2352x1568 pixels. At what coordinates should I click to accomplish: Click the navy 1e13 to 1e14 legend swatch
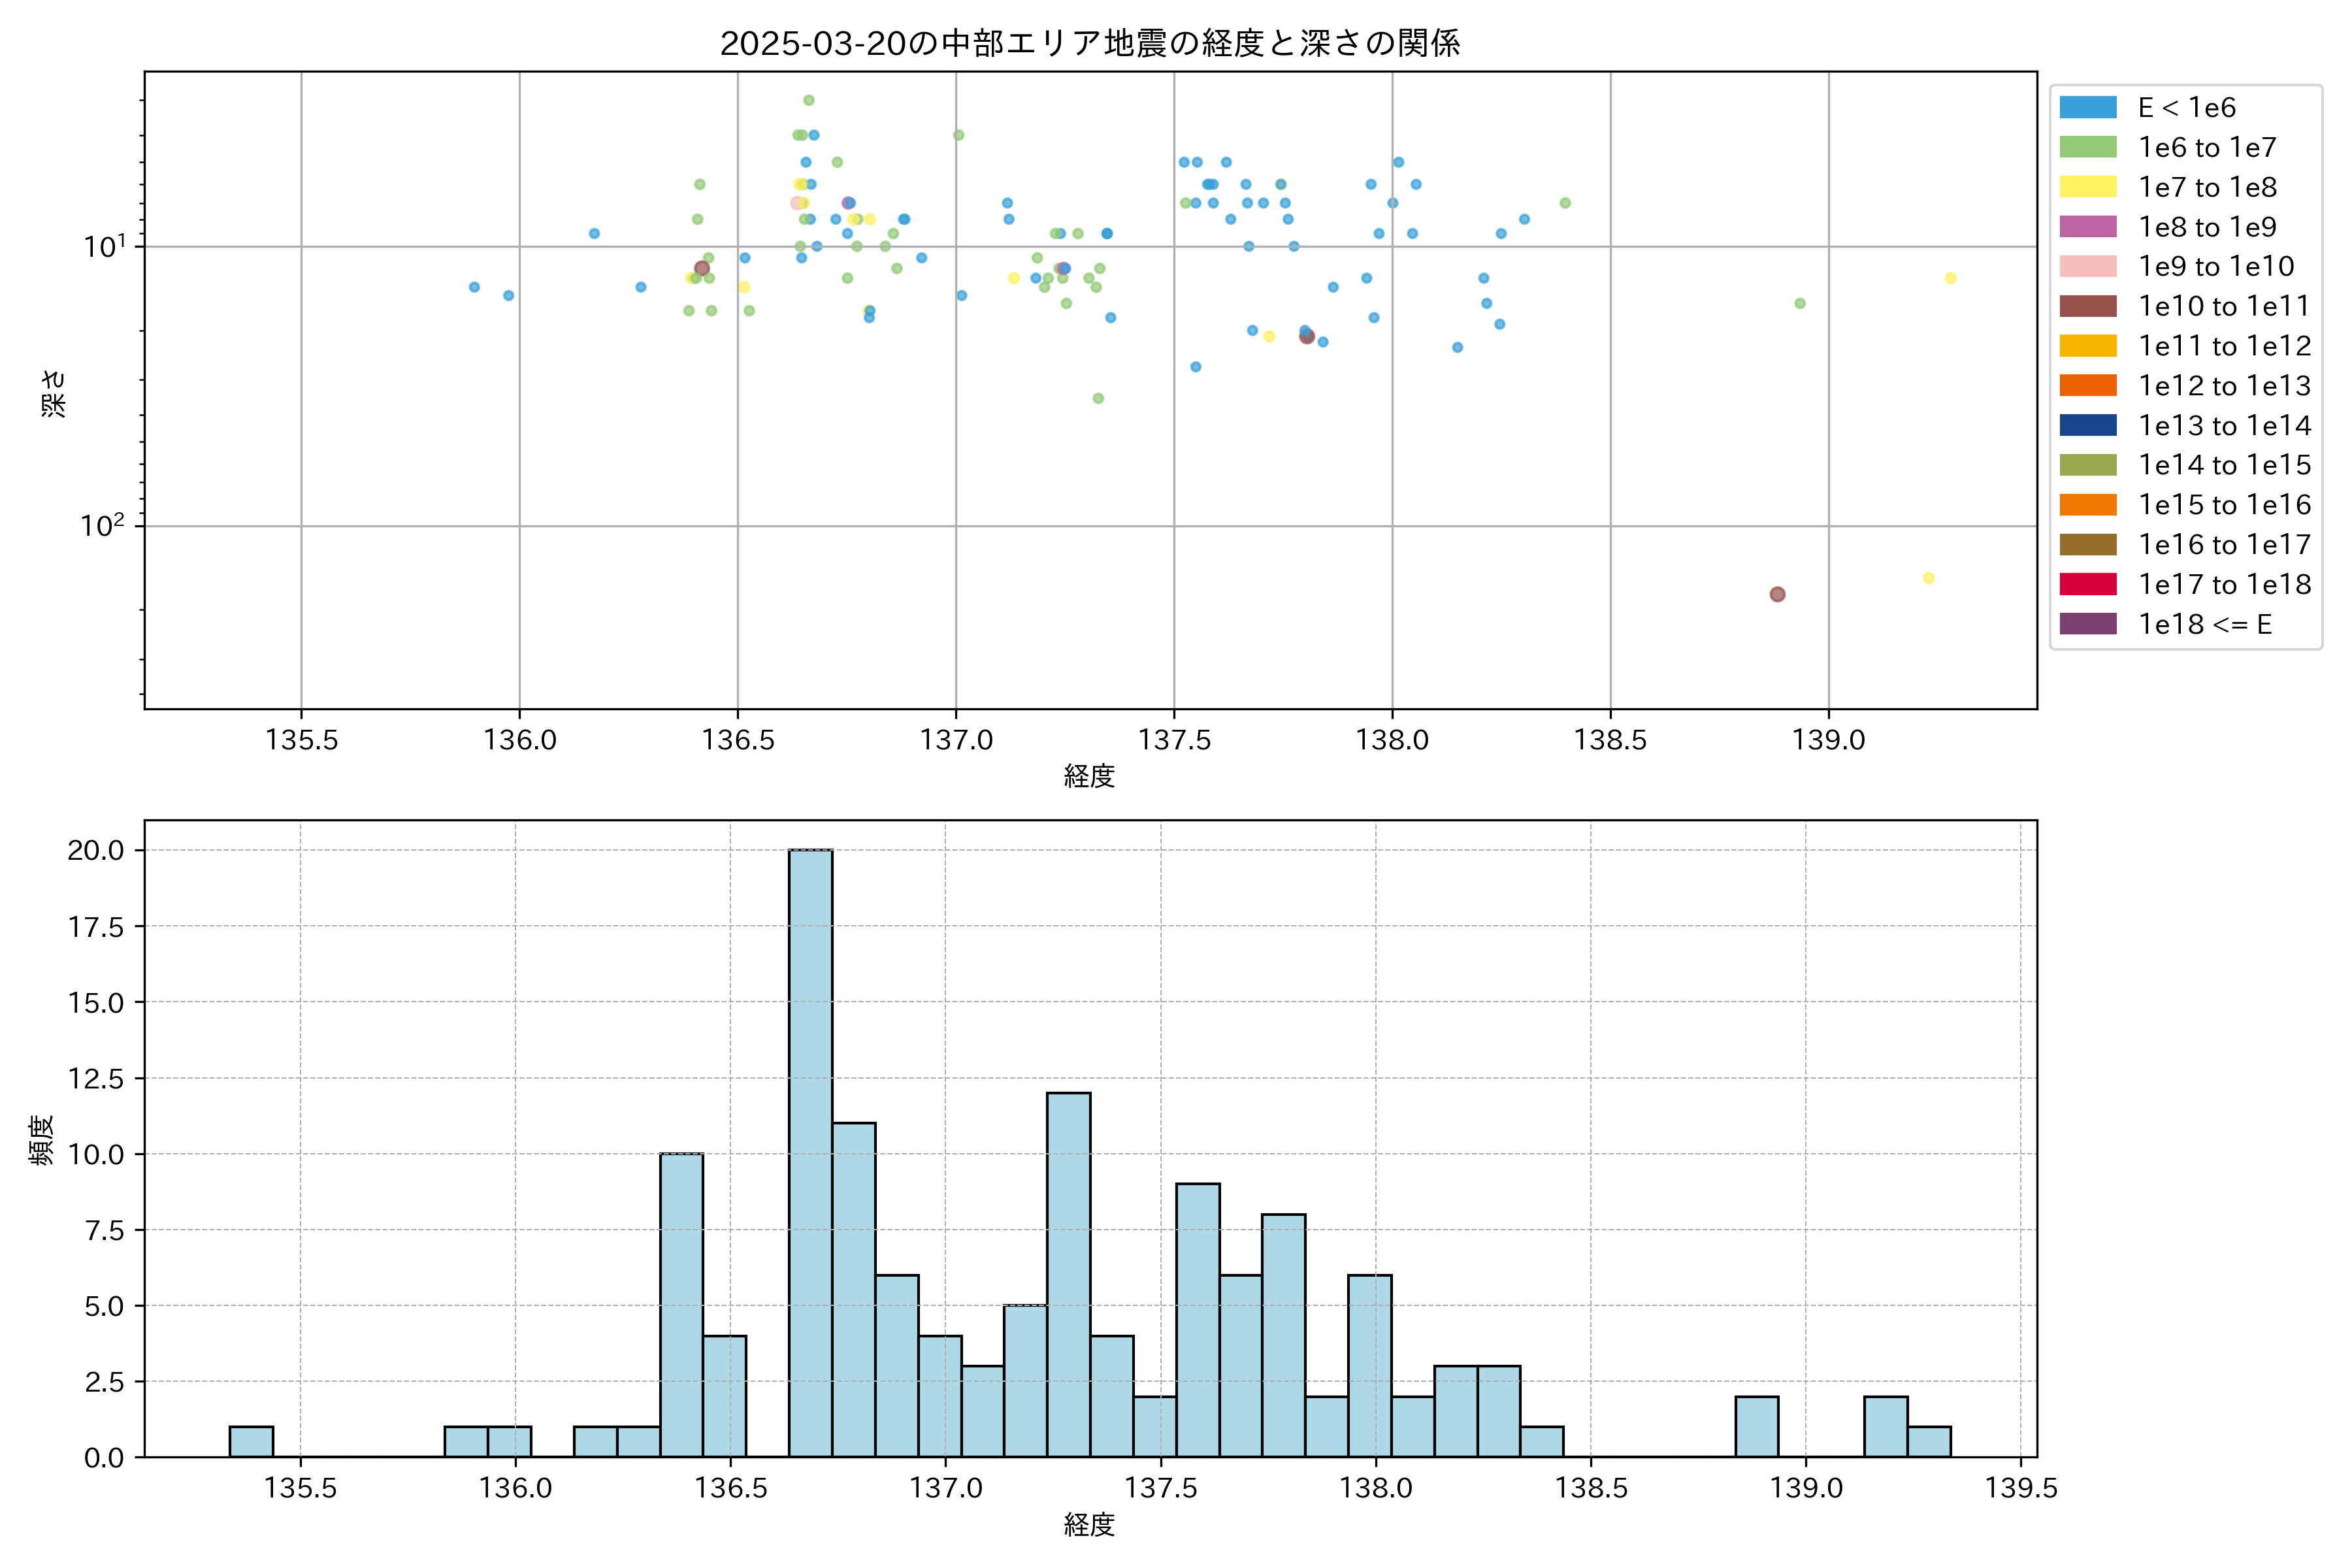(2087, 425)
